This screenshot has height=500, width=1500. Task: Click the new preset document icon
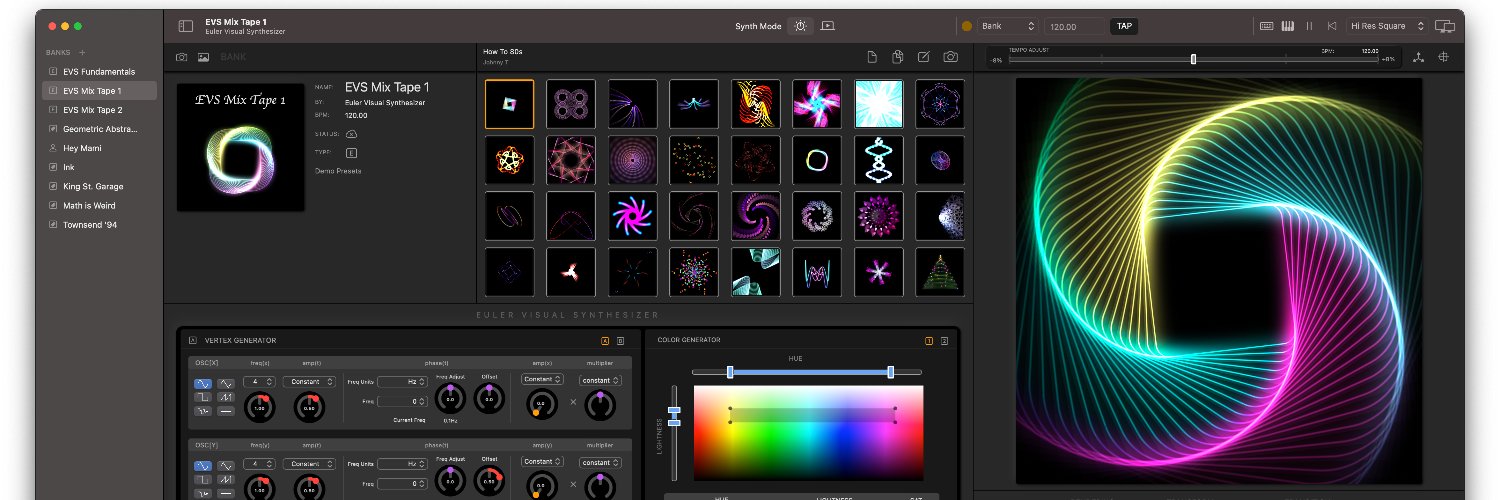tap(872, 57)
